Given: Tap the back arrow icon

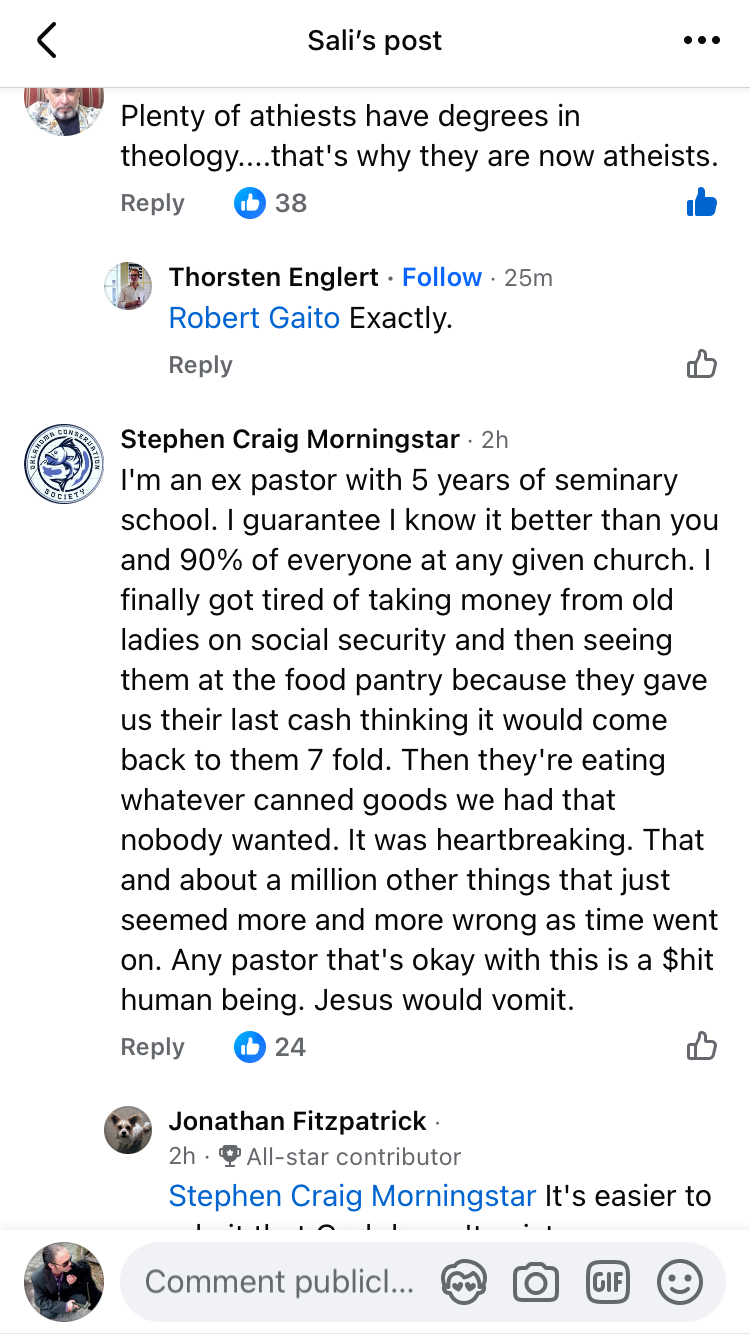Looking at the screenshot, I should coord(47,41).
